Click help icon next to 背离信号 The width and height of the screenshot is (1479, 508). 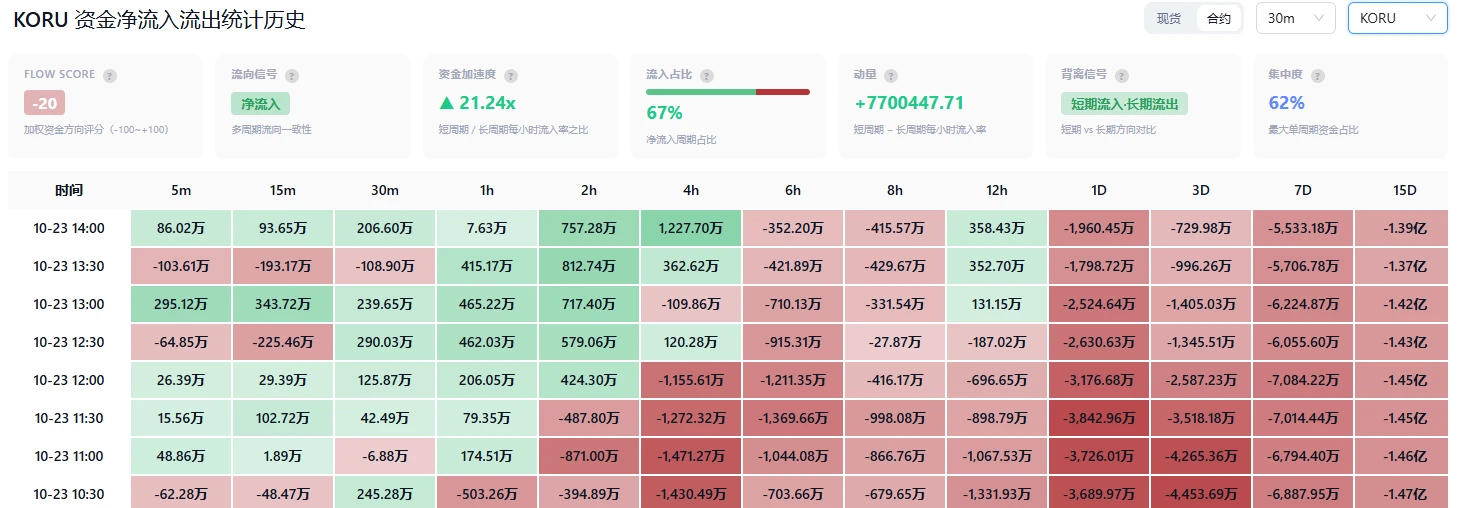(x=1122, y=75)
